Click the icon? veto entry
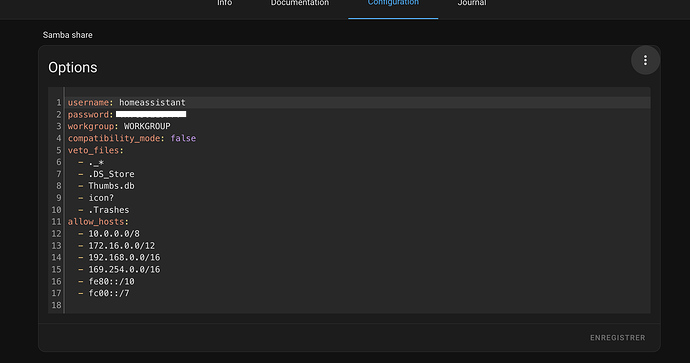The image size is (690, 363). click(x=96, y=198)
